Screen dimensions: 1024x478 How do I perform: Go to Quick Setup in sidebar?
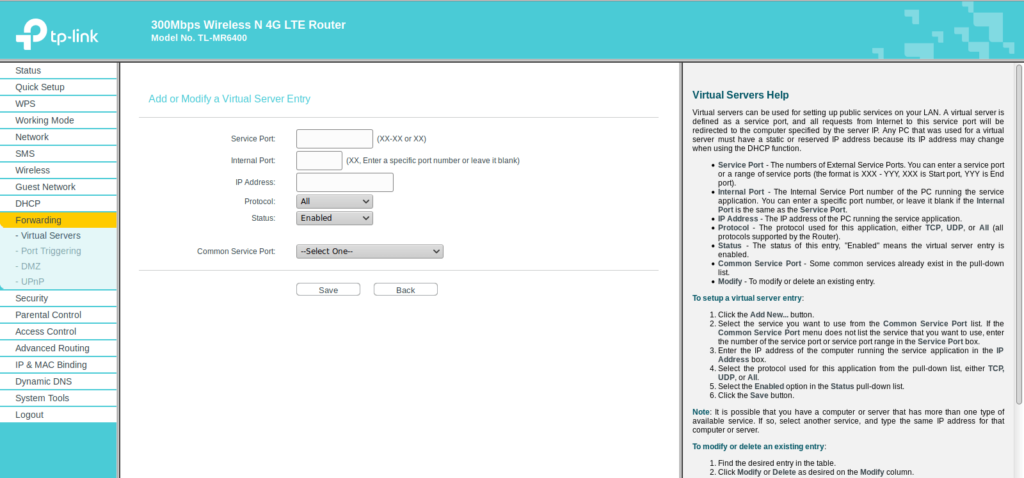pyautogui.click(x=40, y=87)
